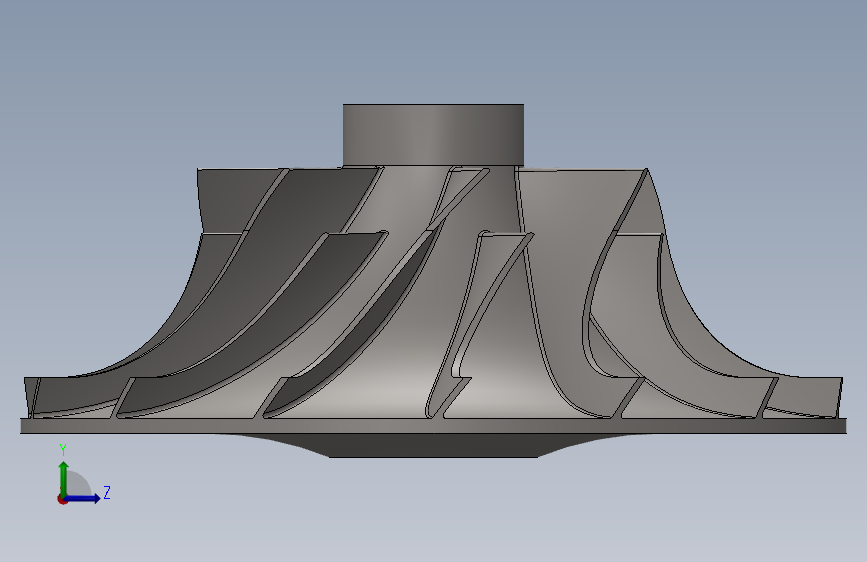
Task: Click the 3D impeller model in the viewport
Action: click(x=434, y=281)
